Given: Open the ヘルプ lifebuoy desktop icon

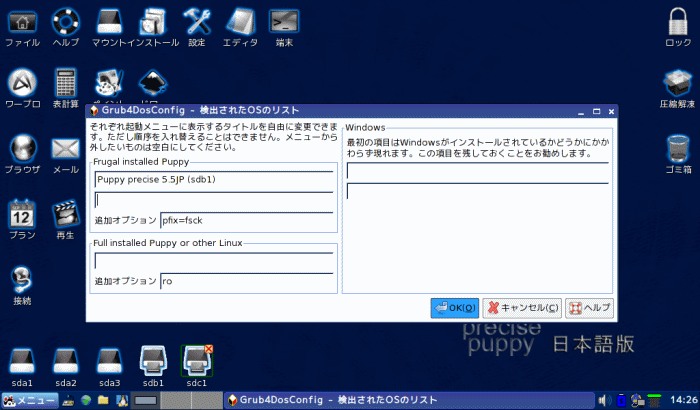Looking at the screenshot, I should click(x=66, y=22).
